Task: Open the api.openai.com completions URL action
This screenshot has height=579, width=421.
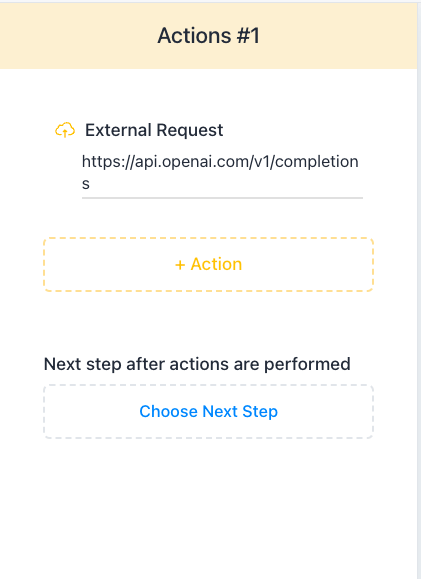Action: pos(220,172)
